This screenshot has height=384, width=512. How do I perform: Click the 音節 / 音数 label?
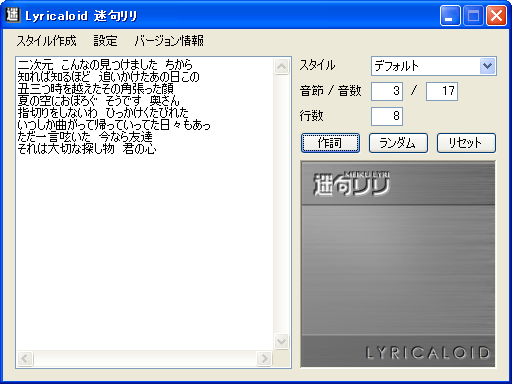pyautogui.click(x=330, y=91)
